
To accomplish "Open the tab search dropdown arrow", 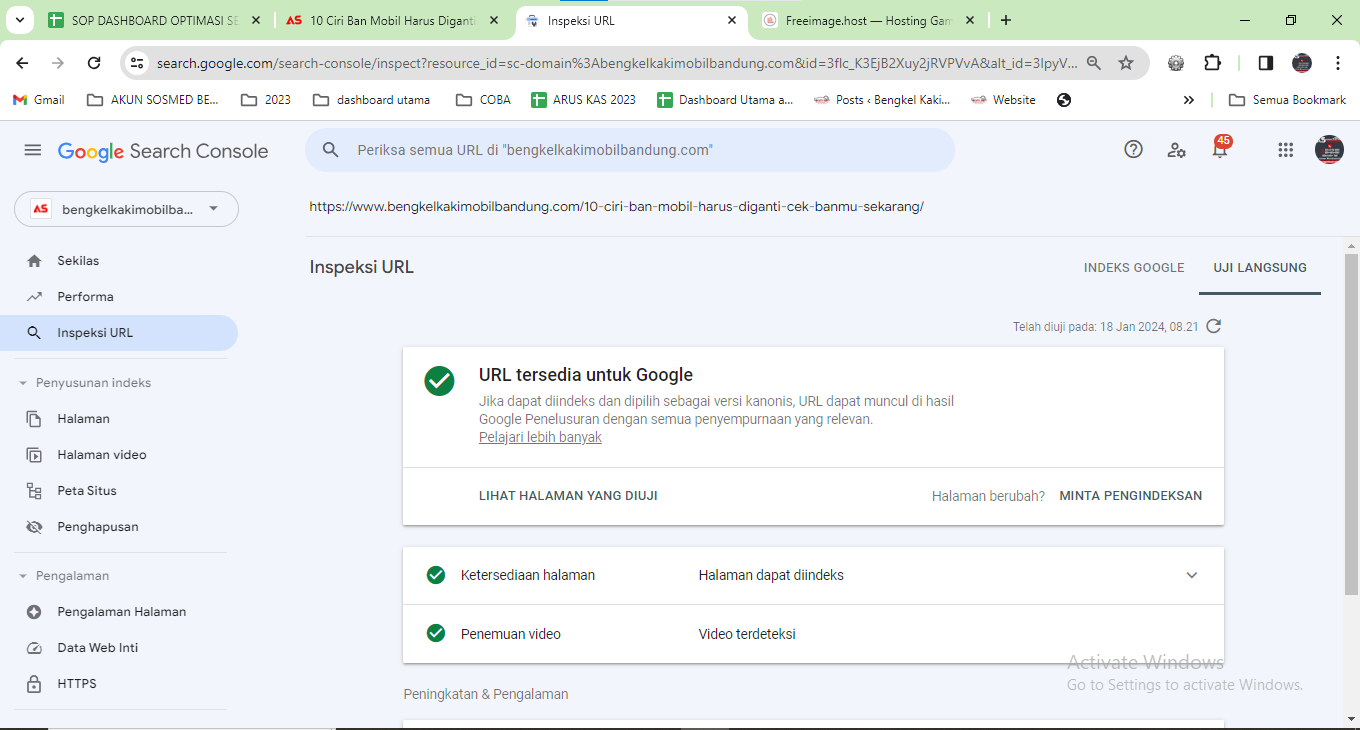I will coord(21,20).
